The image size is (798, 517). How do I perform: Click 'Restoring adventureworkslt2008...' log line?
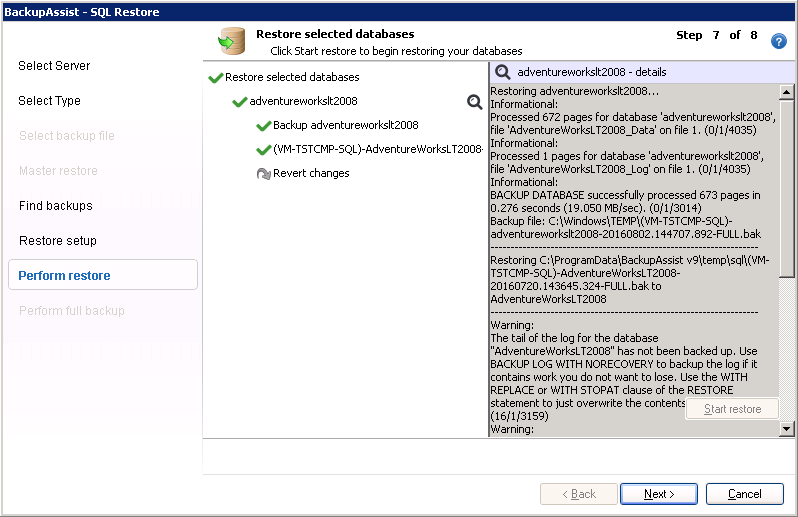574,91
